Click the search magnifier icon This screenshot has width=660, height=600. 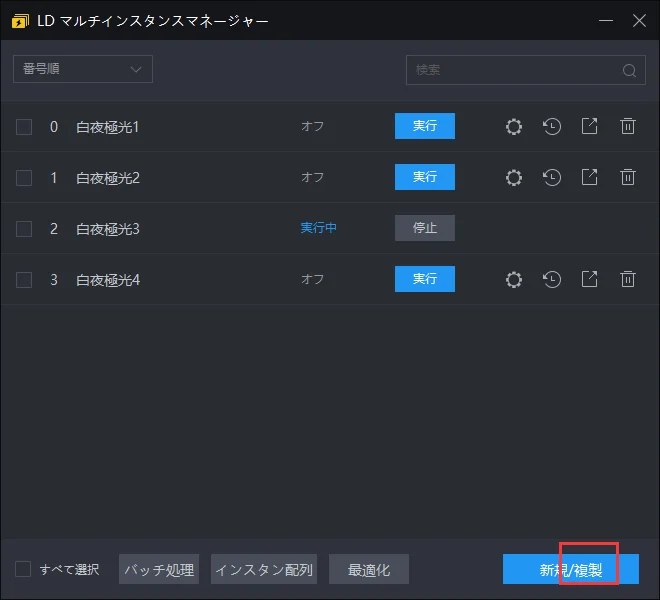(629, 70)
